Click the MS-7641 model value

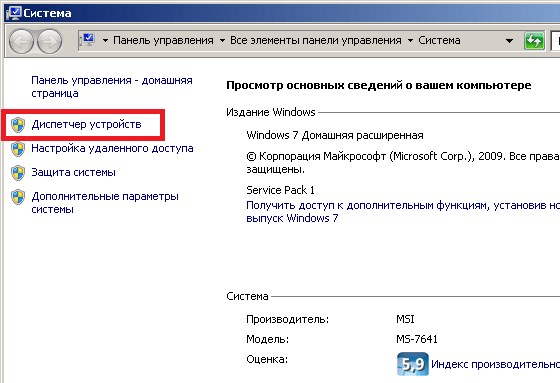tap(417, 339)
